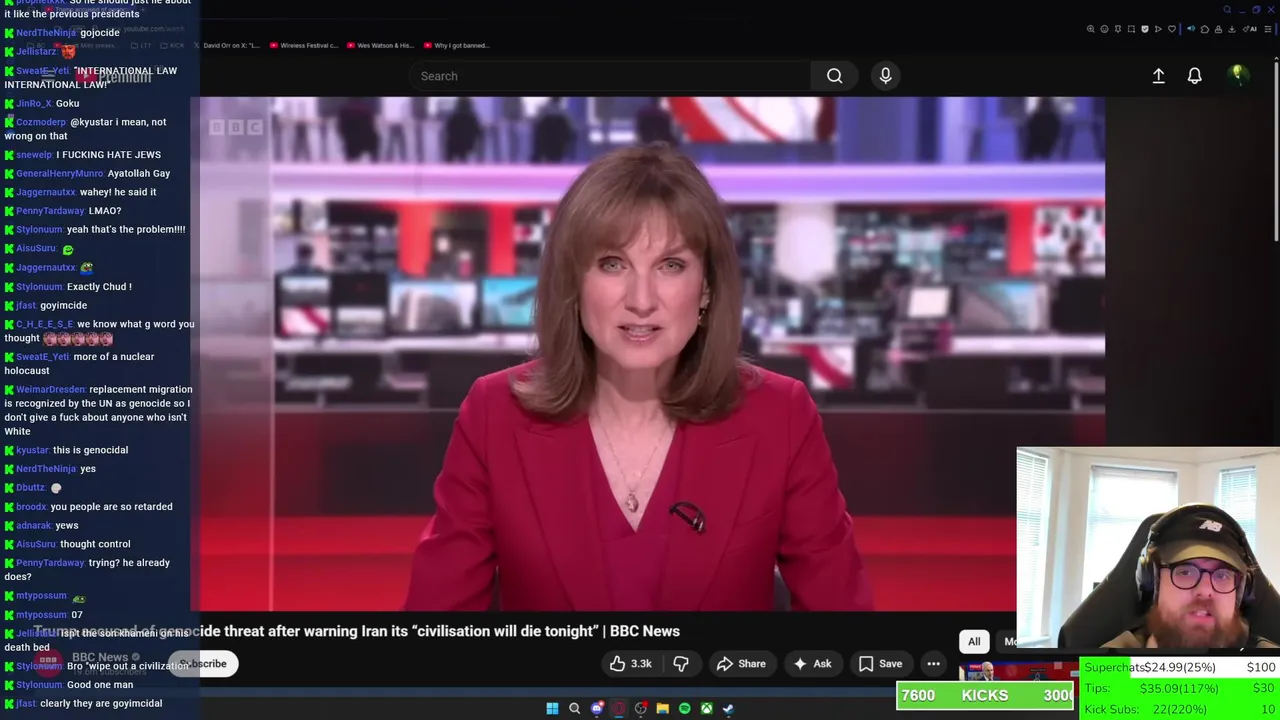Open the BBC News channel name link

[x=100, y=657]
